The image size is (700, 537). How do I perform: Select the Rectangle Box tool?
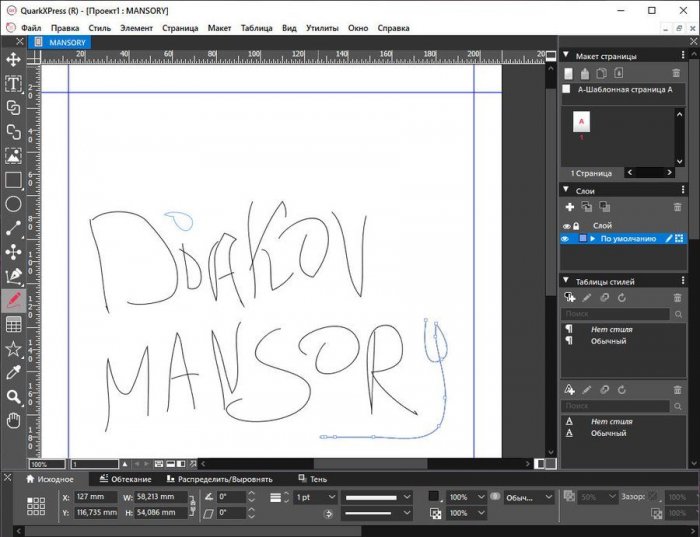14,180
